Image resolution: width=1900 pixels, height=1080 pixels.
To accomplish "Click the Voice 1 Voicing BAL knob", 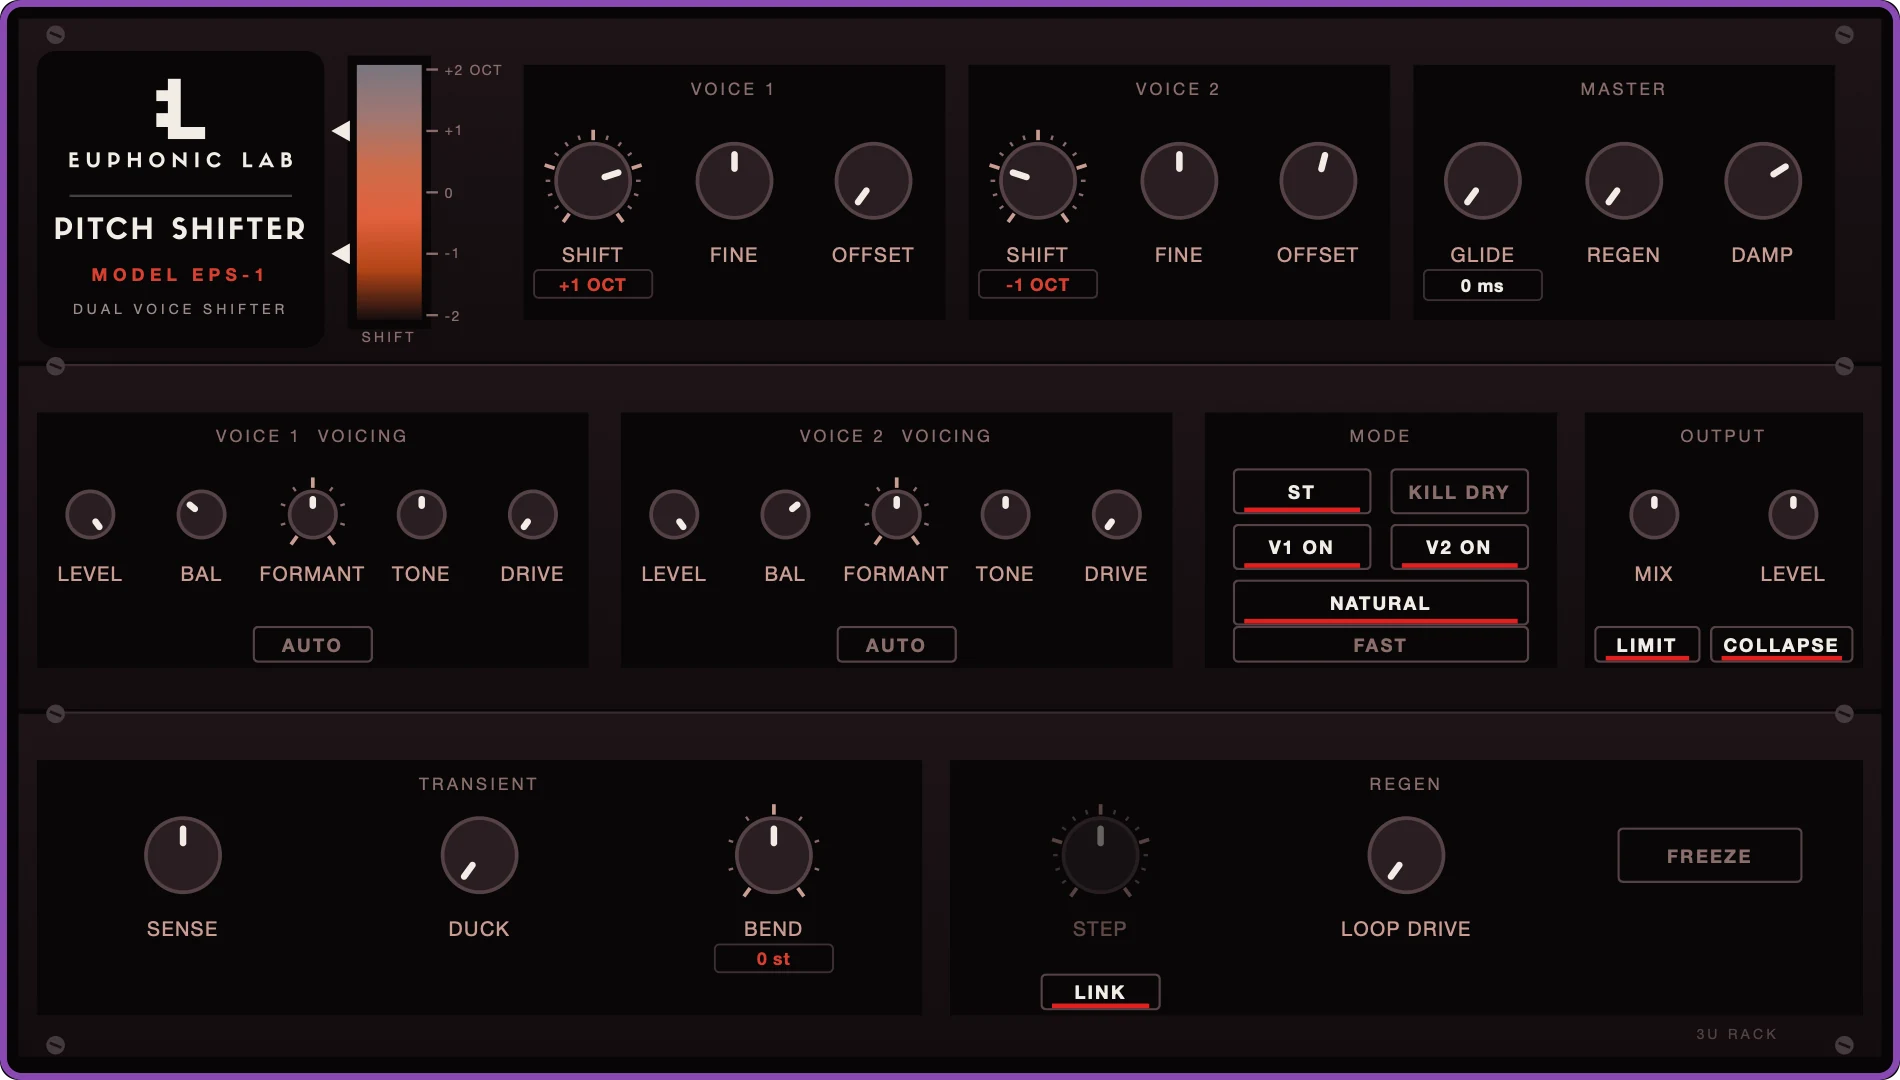I will pyautogui.click(x=201, y=515).
